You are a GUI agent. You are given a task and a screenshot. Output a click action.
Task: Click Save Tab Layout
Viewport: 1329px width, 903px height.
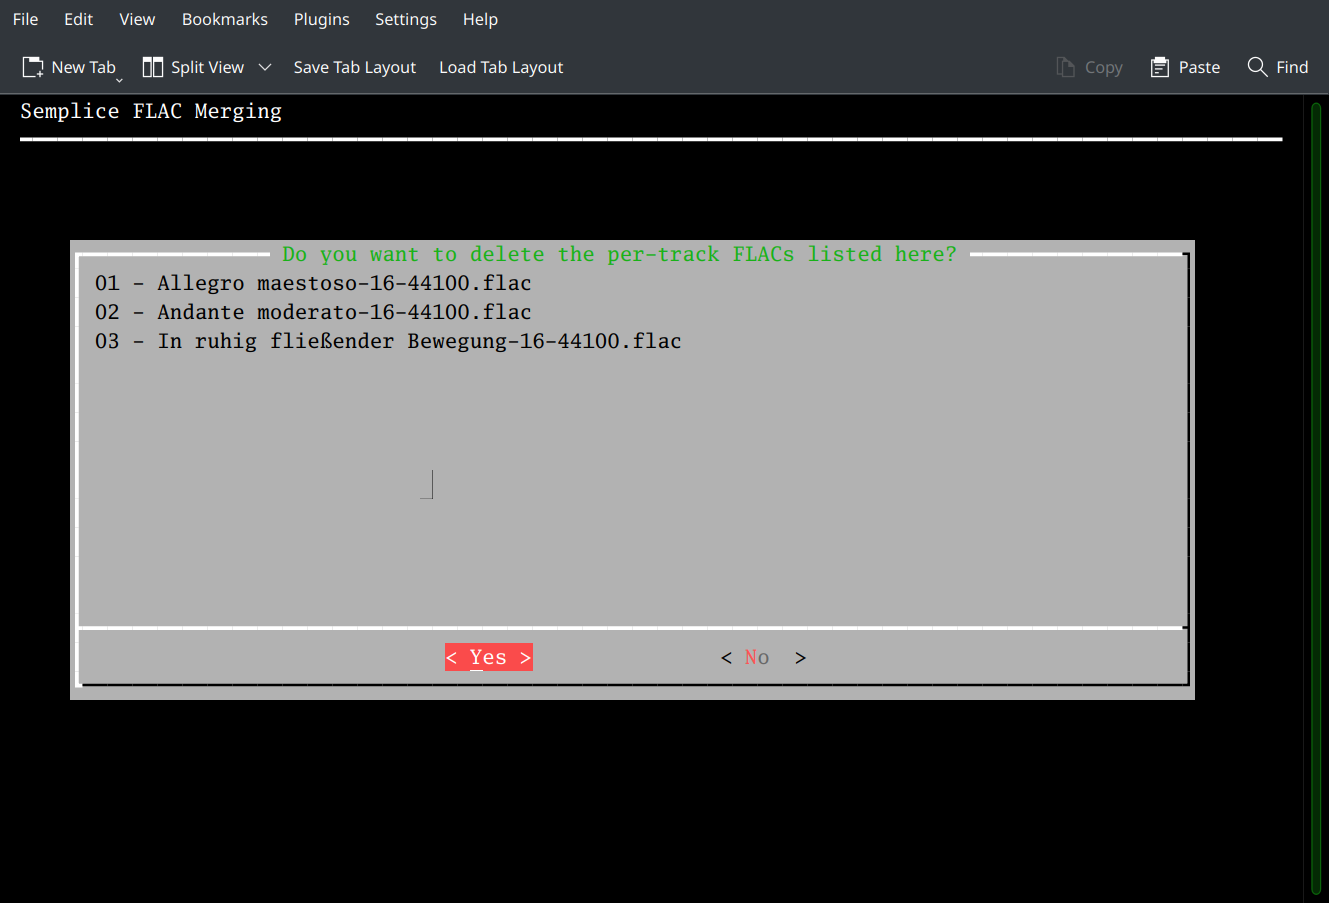click(x=354, y=67)
